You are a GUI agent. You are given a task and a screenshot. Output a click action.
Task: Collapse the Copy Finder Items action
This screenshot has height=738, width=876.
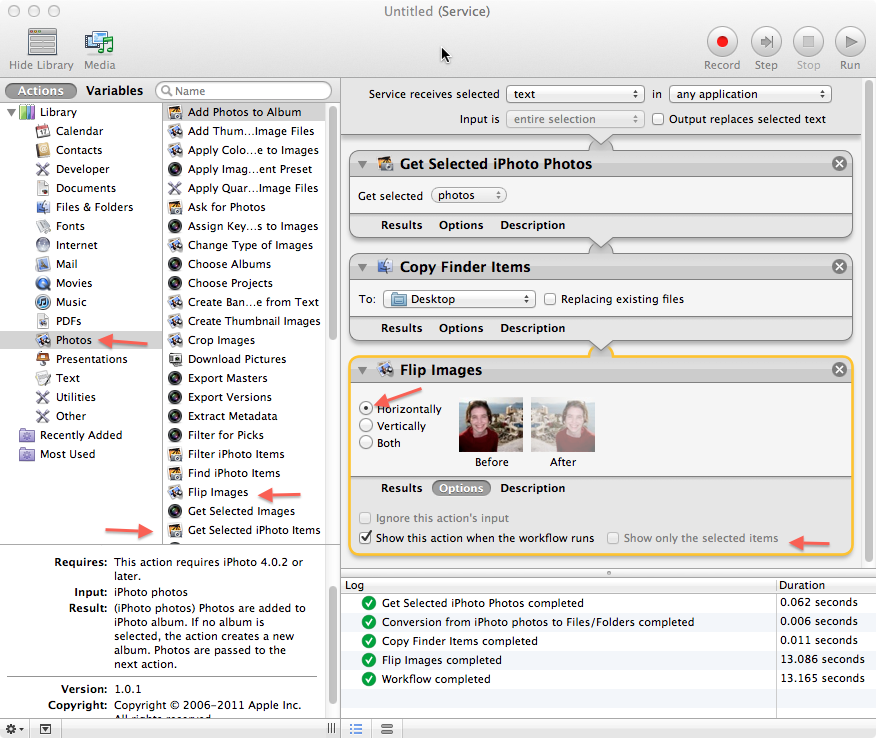point(362,267)
